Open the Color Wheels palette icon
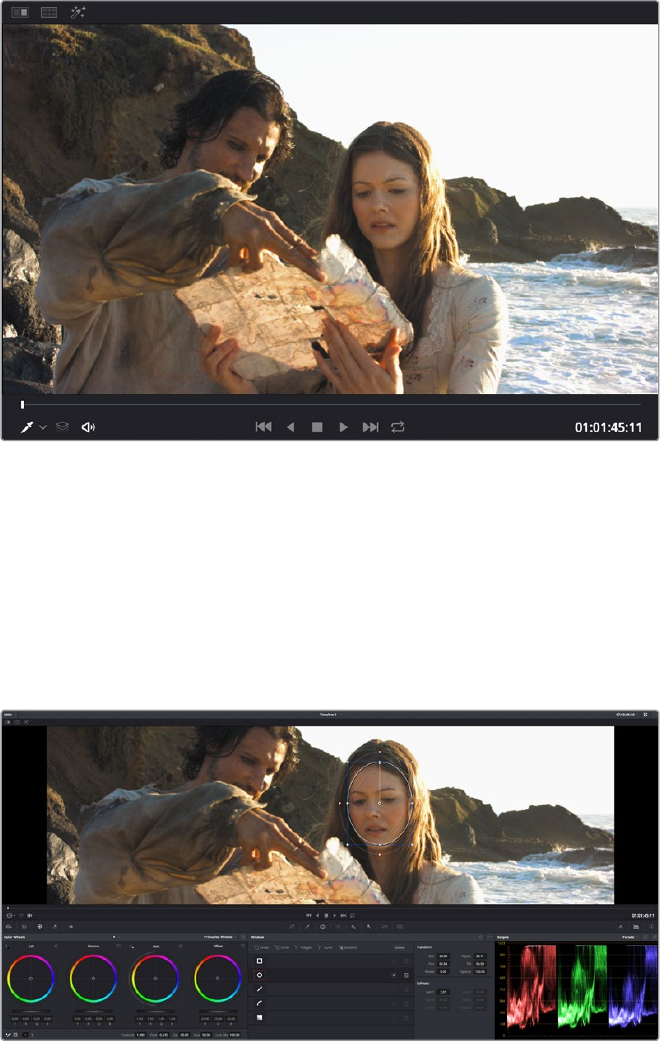Viewport: 660px width, 1041px height. tap(40, 926)
